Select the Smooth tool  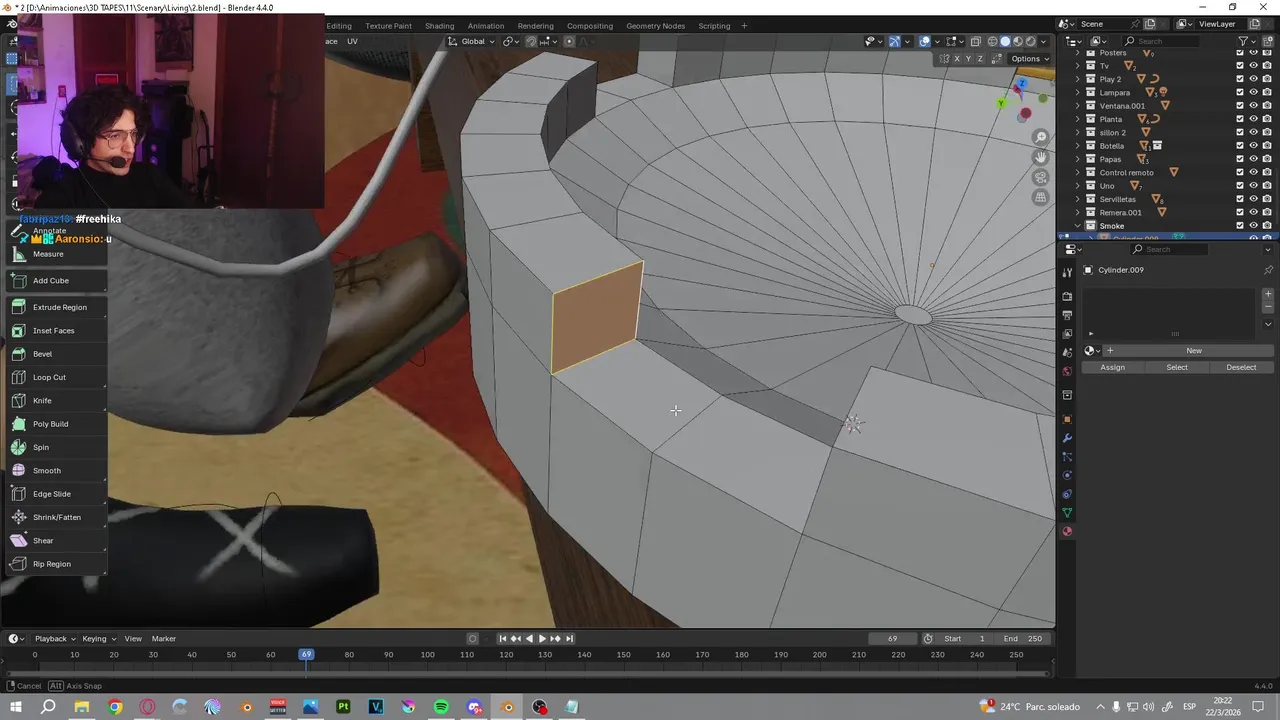(x=56, y=470)
